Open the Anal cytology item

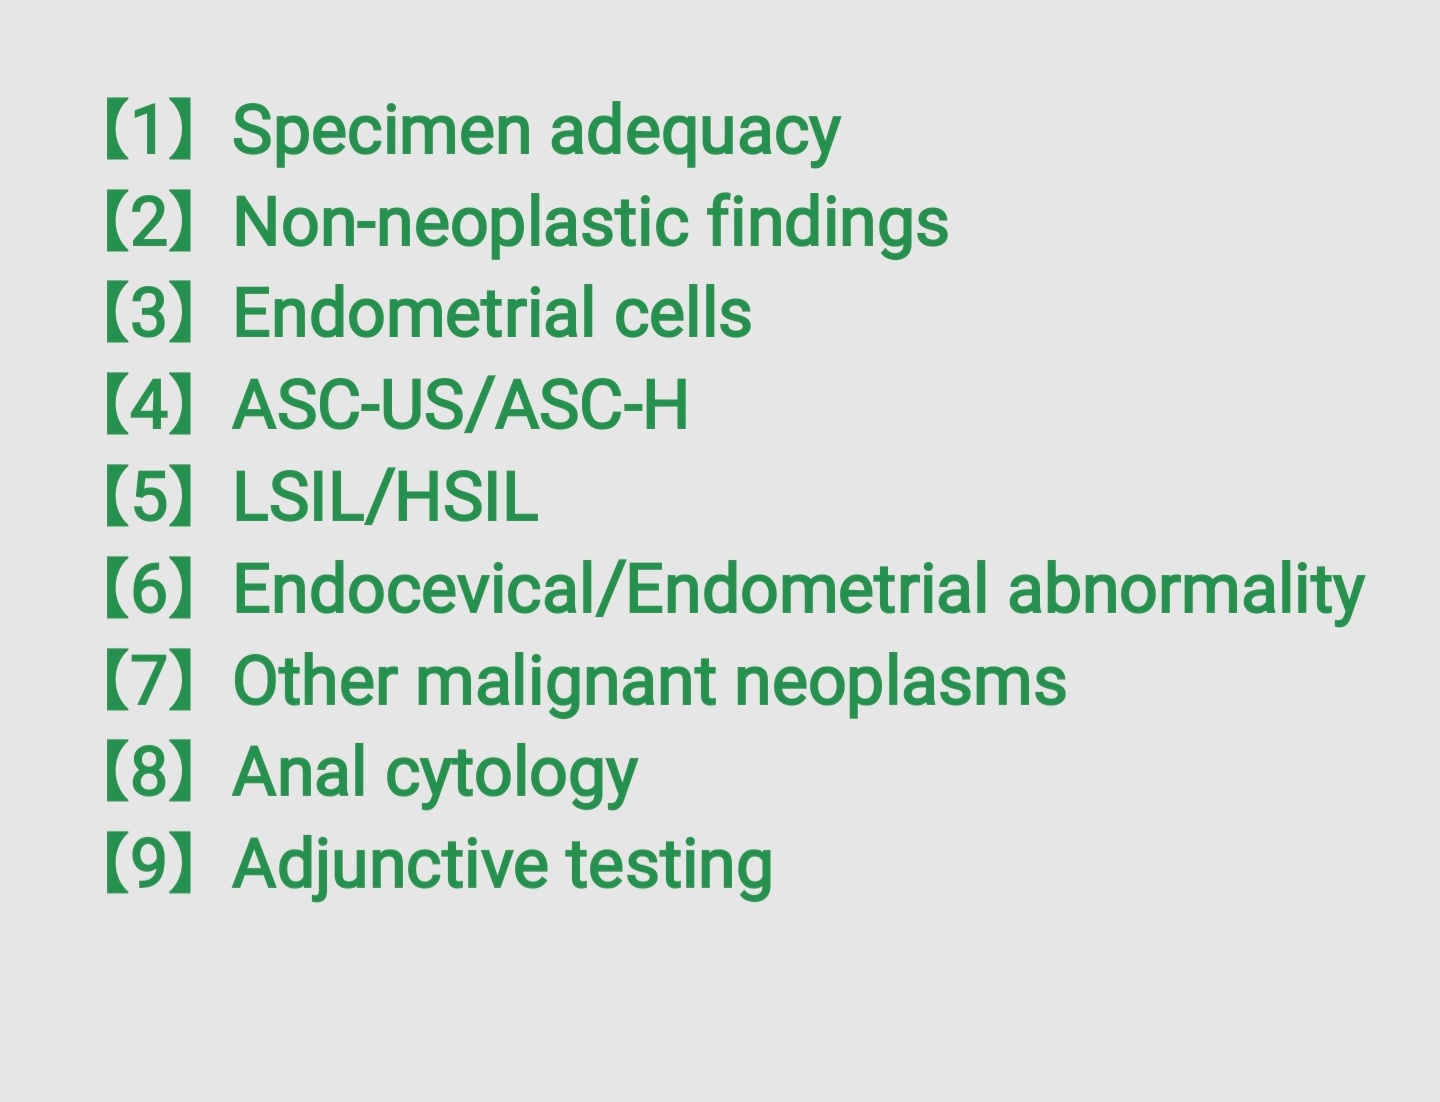[x=435, y=774]
